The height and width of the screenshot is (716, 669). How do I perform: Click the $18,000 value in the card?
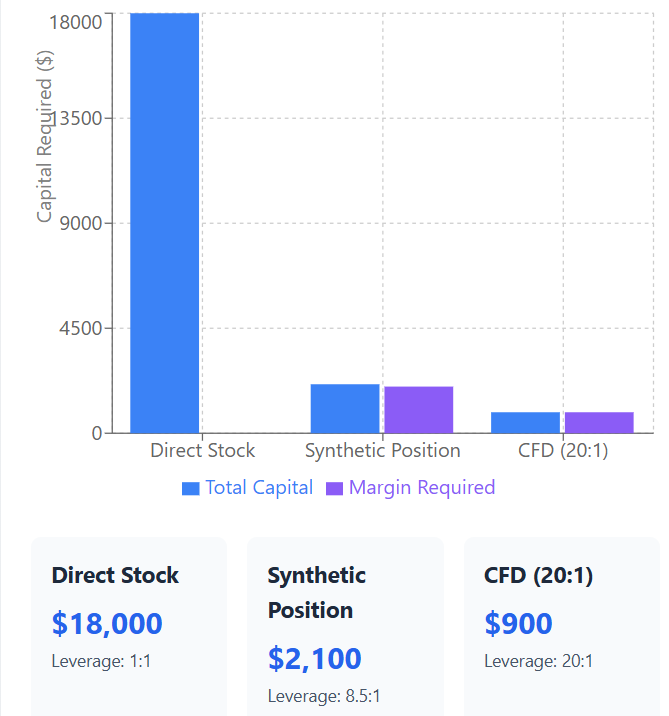click(x=107, y=624)
